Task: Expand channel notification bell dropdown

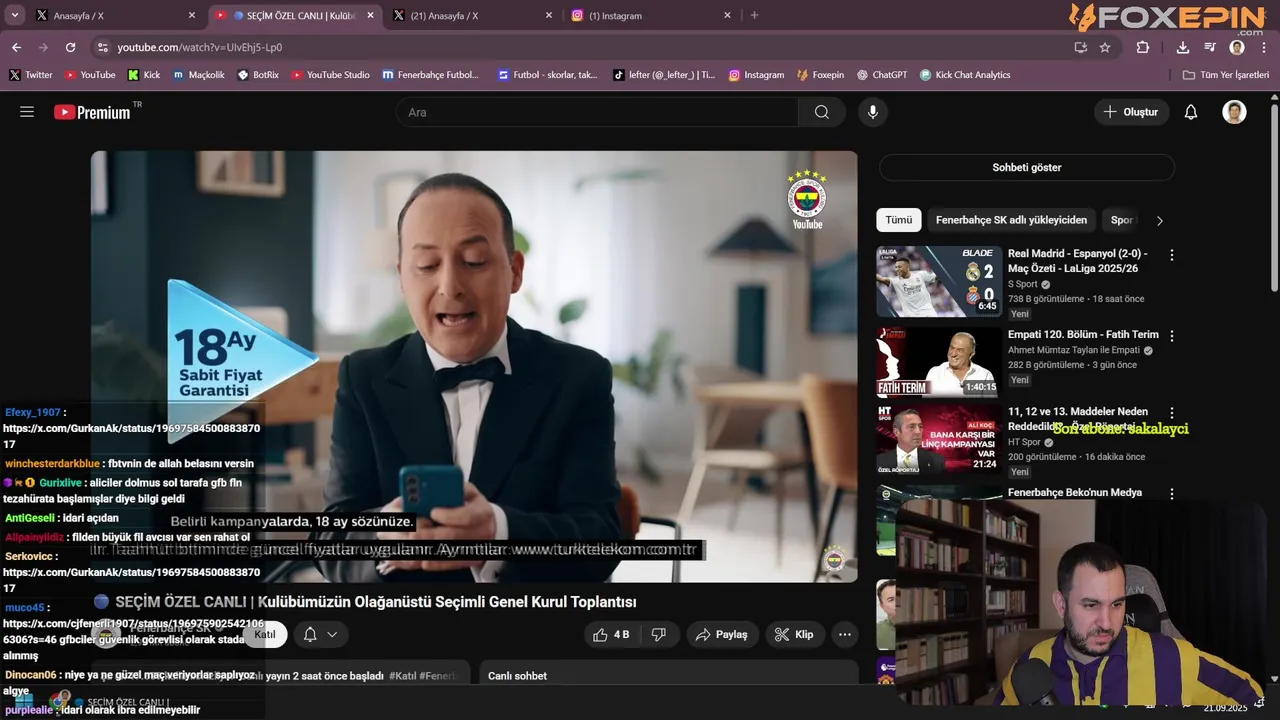Action: tap(321, 634)
